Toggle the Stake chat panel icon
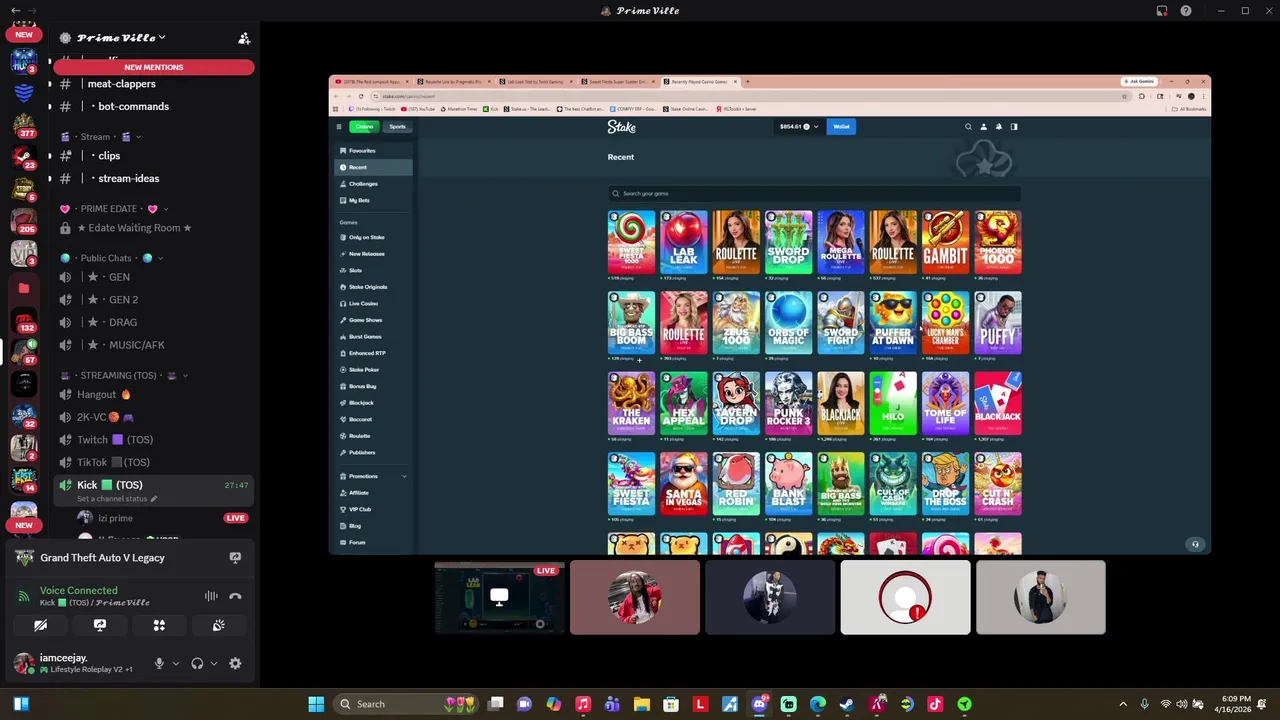The height and width of the screenshot is (720, 1280). click(x=1013, y=127)
